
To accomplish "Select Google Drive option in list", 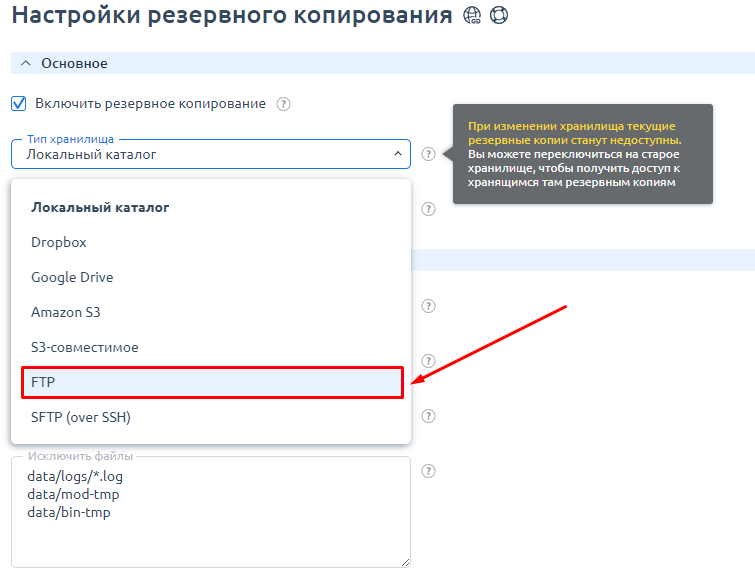I will 72,277.
